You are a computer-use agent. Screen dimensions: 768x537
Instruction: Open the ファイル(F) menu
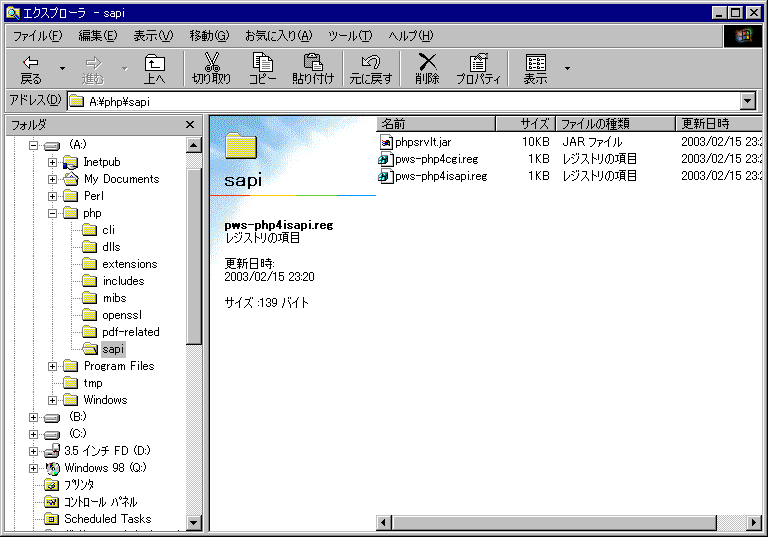pos(38,36)
